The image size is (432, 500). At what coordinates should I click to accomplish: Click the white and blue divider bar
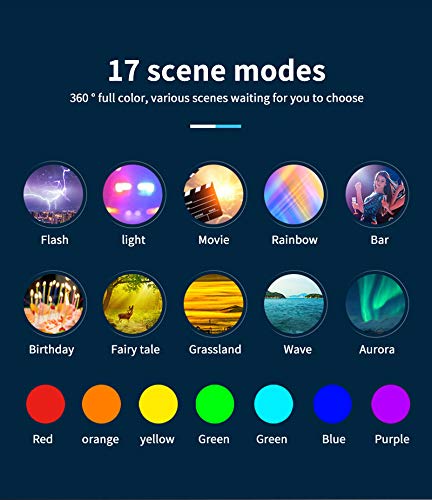click(215, 126)
